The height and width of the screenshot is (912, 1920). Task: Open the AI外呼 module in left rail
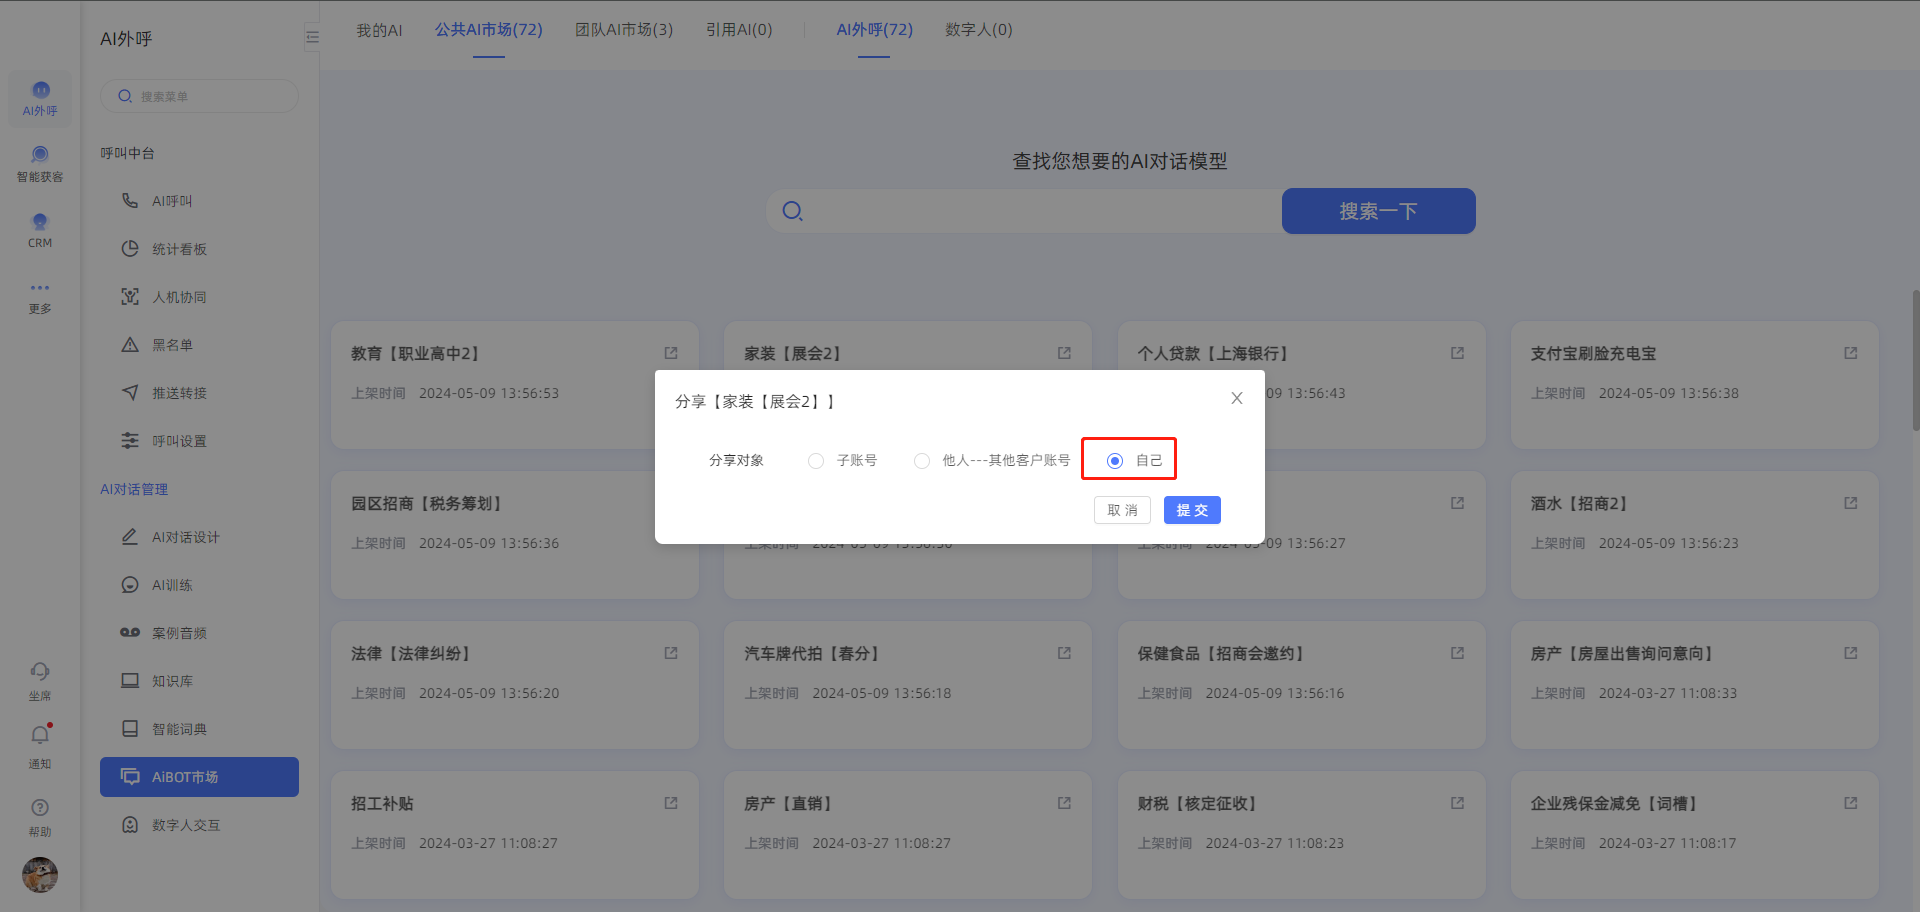pyautogui.click(x=40, y=98)
